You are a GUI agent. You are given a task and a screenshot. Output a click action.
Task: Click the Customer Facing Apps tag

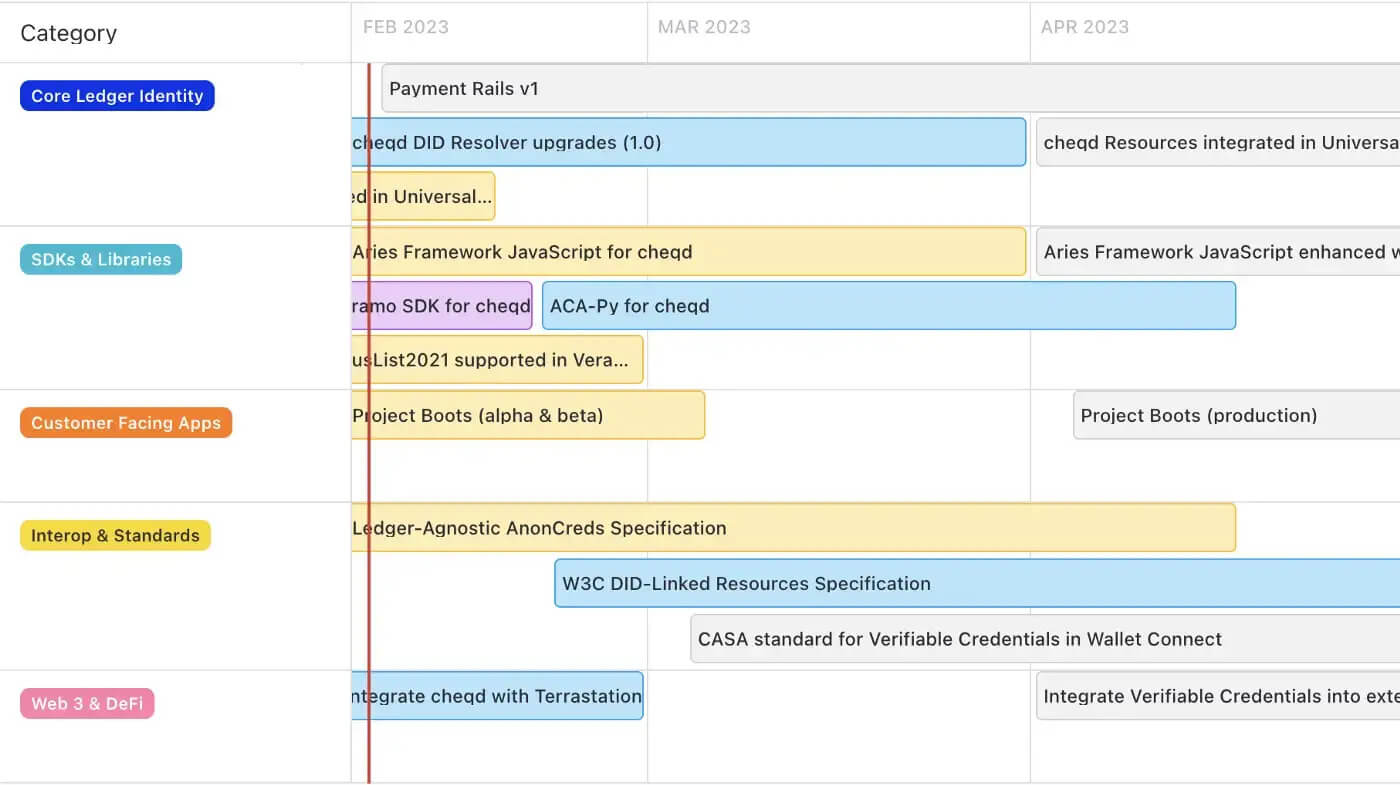(x=126, y=423)
